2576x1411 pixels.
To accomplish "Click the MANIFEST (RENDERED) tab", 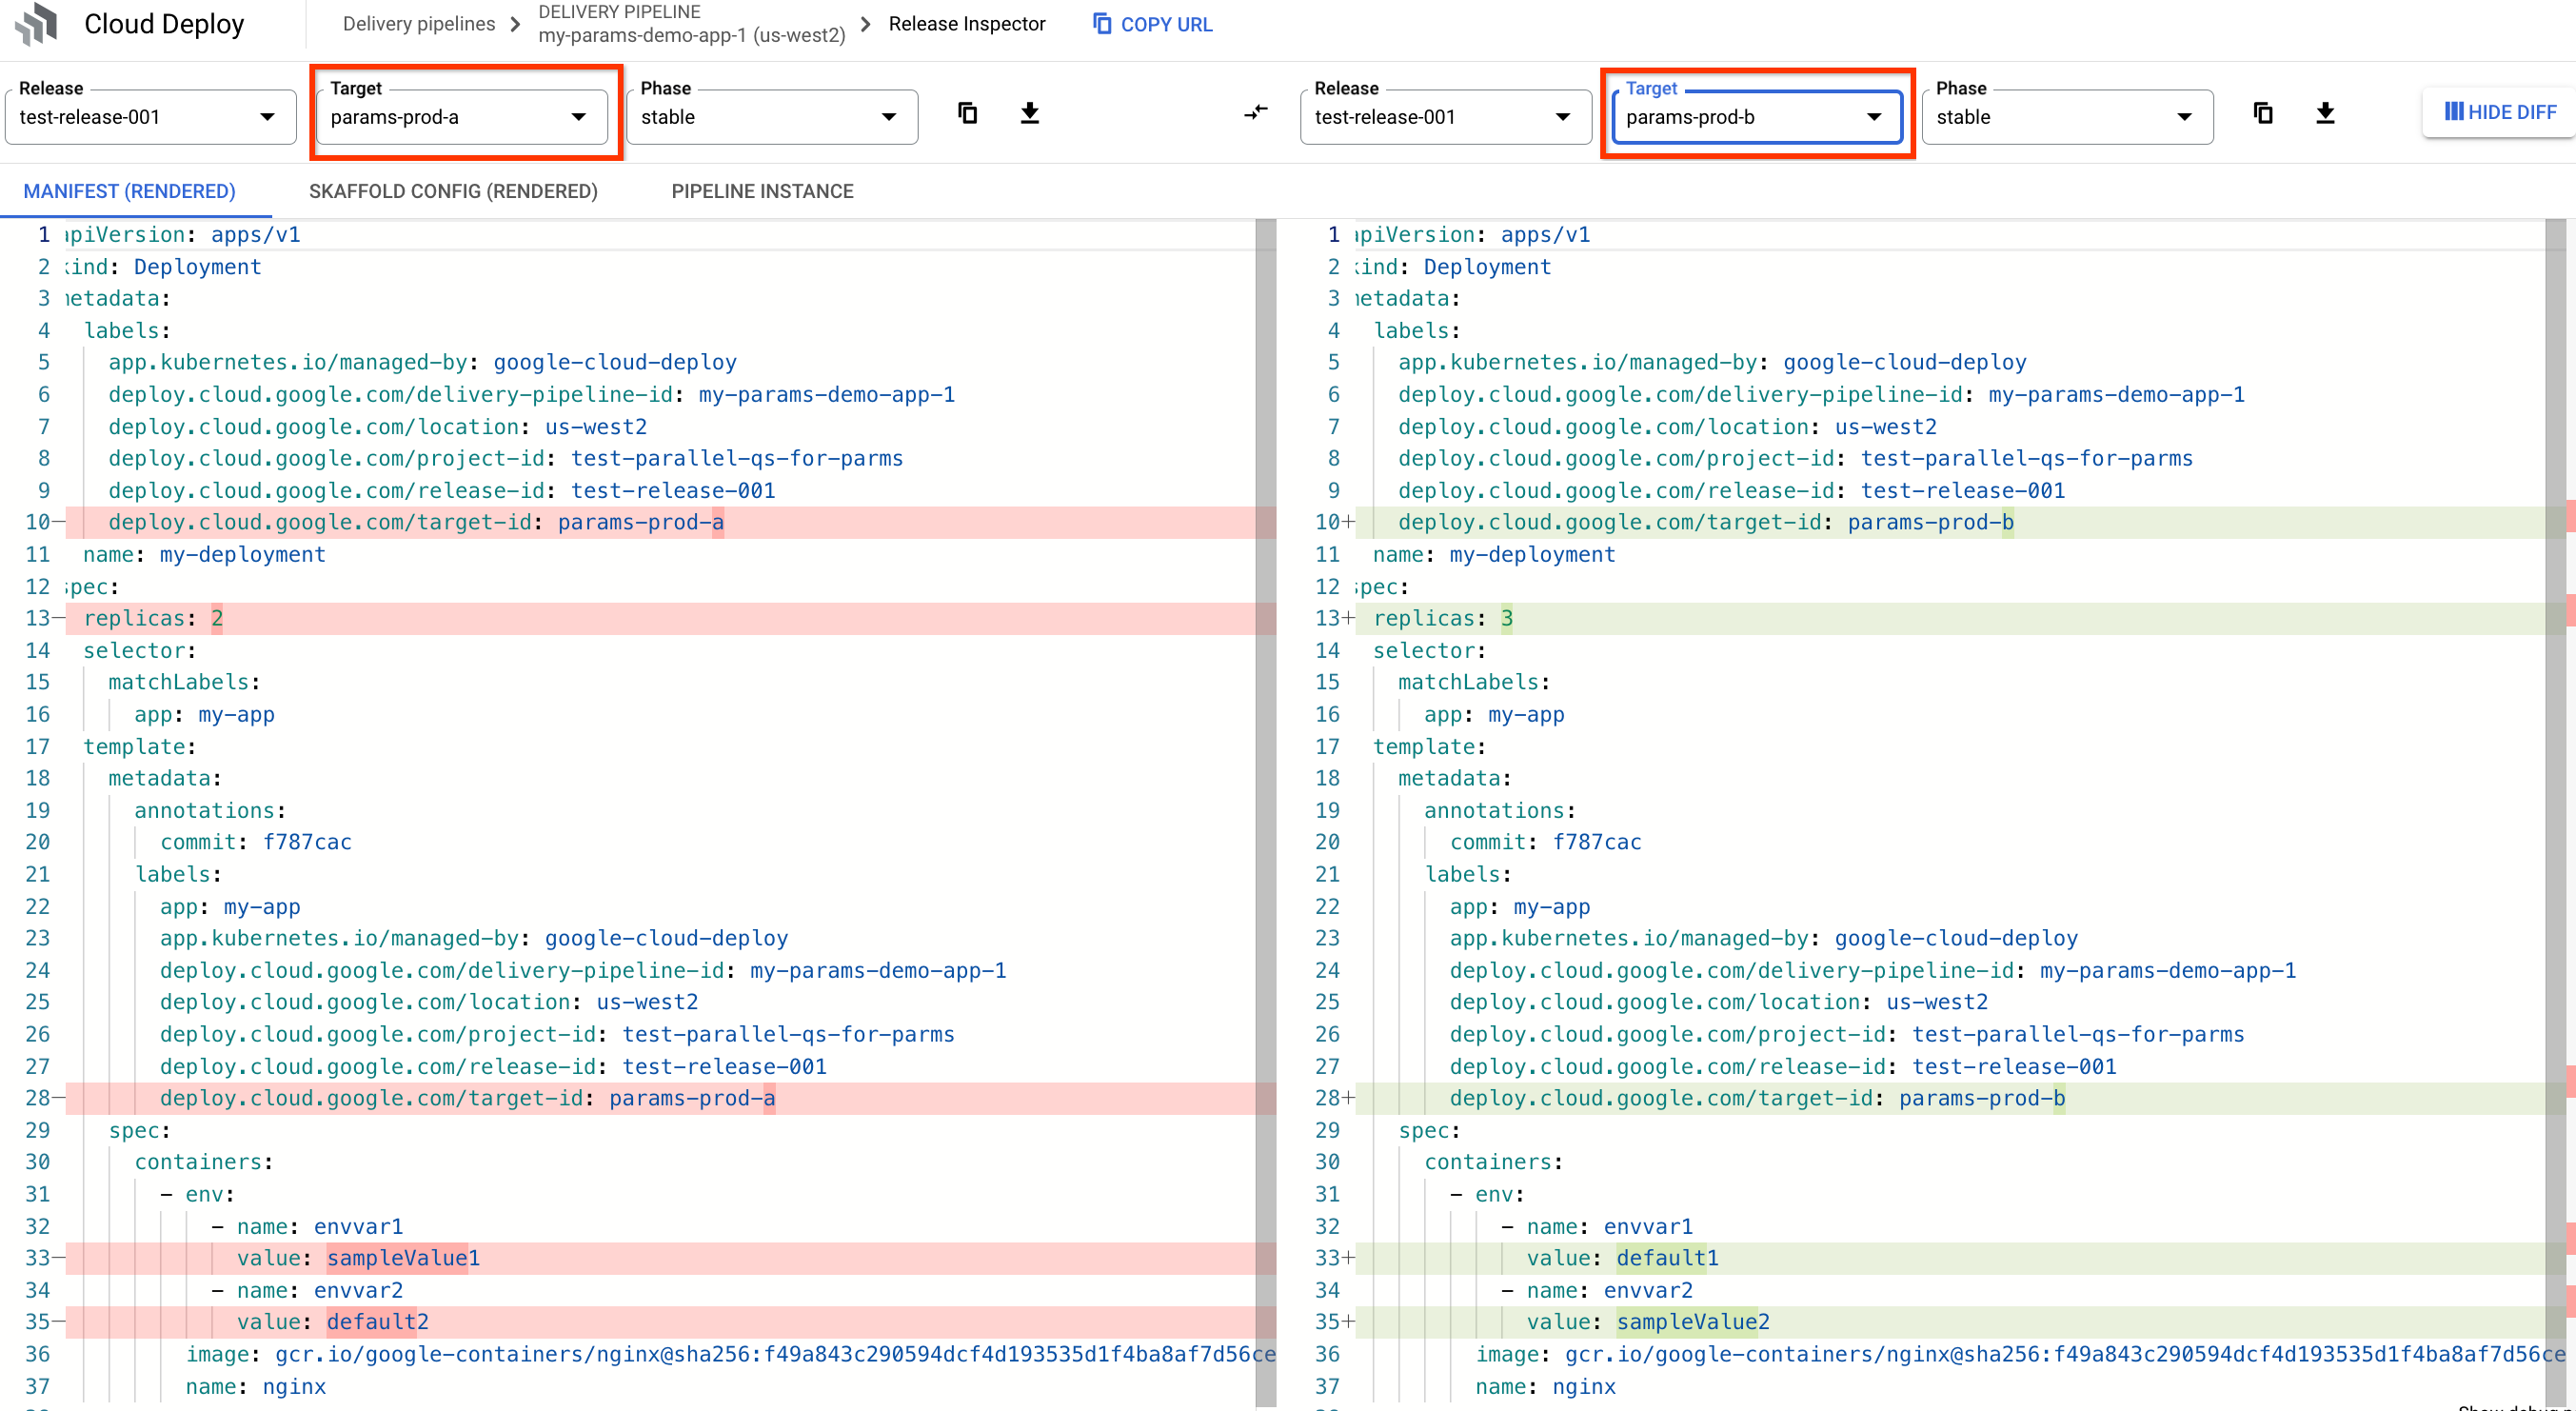I will click(130, 191).
